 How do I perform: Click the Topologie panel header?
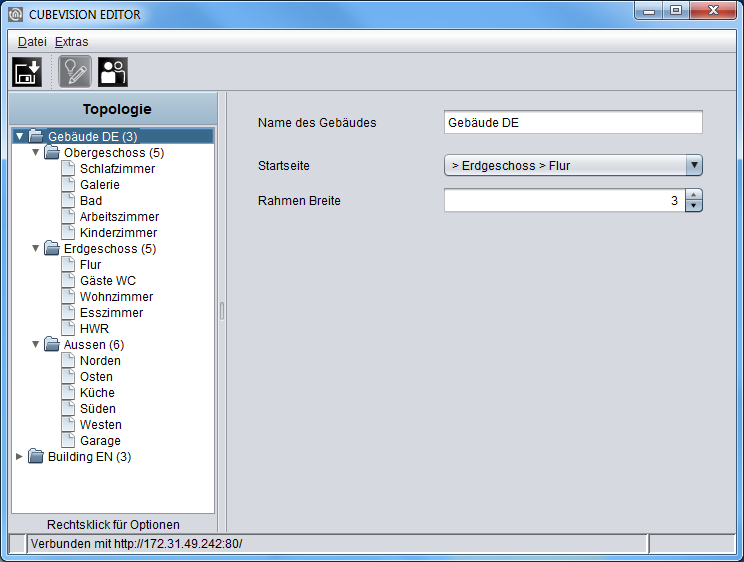tap(113, 109)
